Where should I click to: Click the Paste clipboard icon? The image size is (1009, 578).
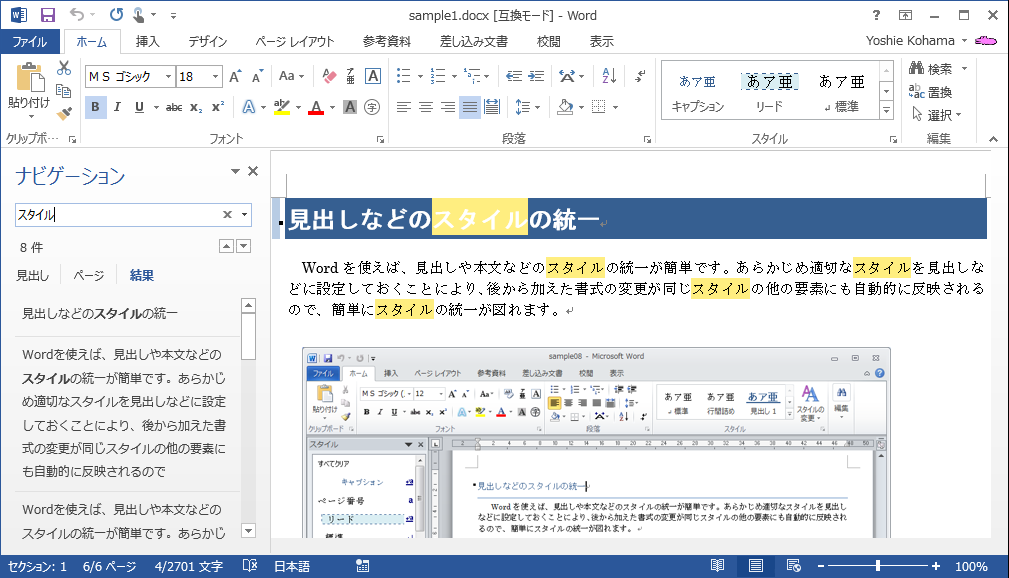29,79
